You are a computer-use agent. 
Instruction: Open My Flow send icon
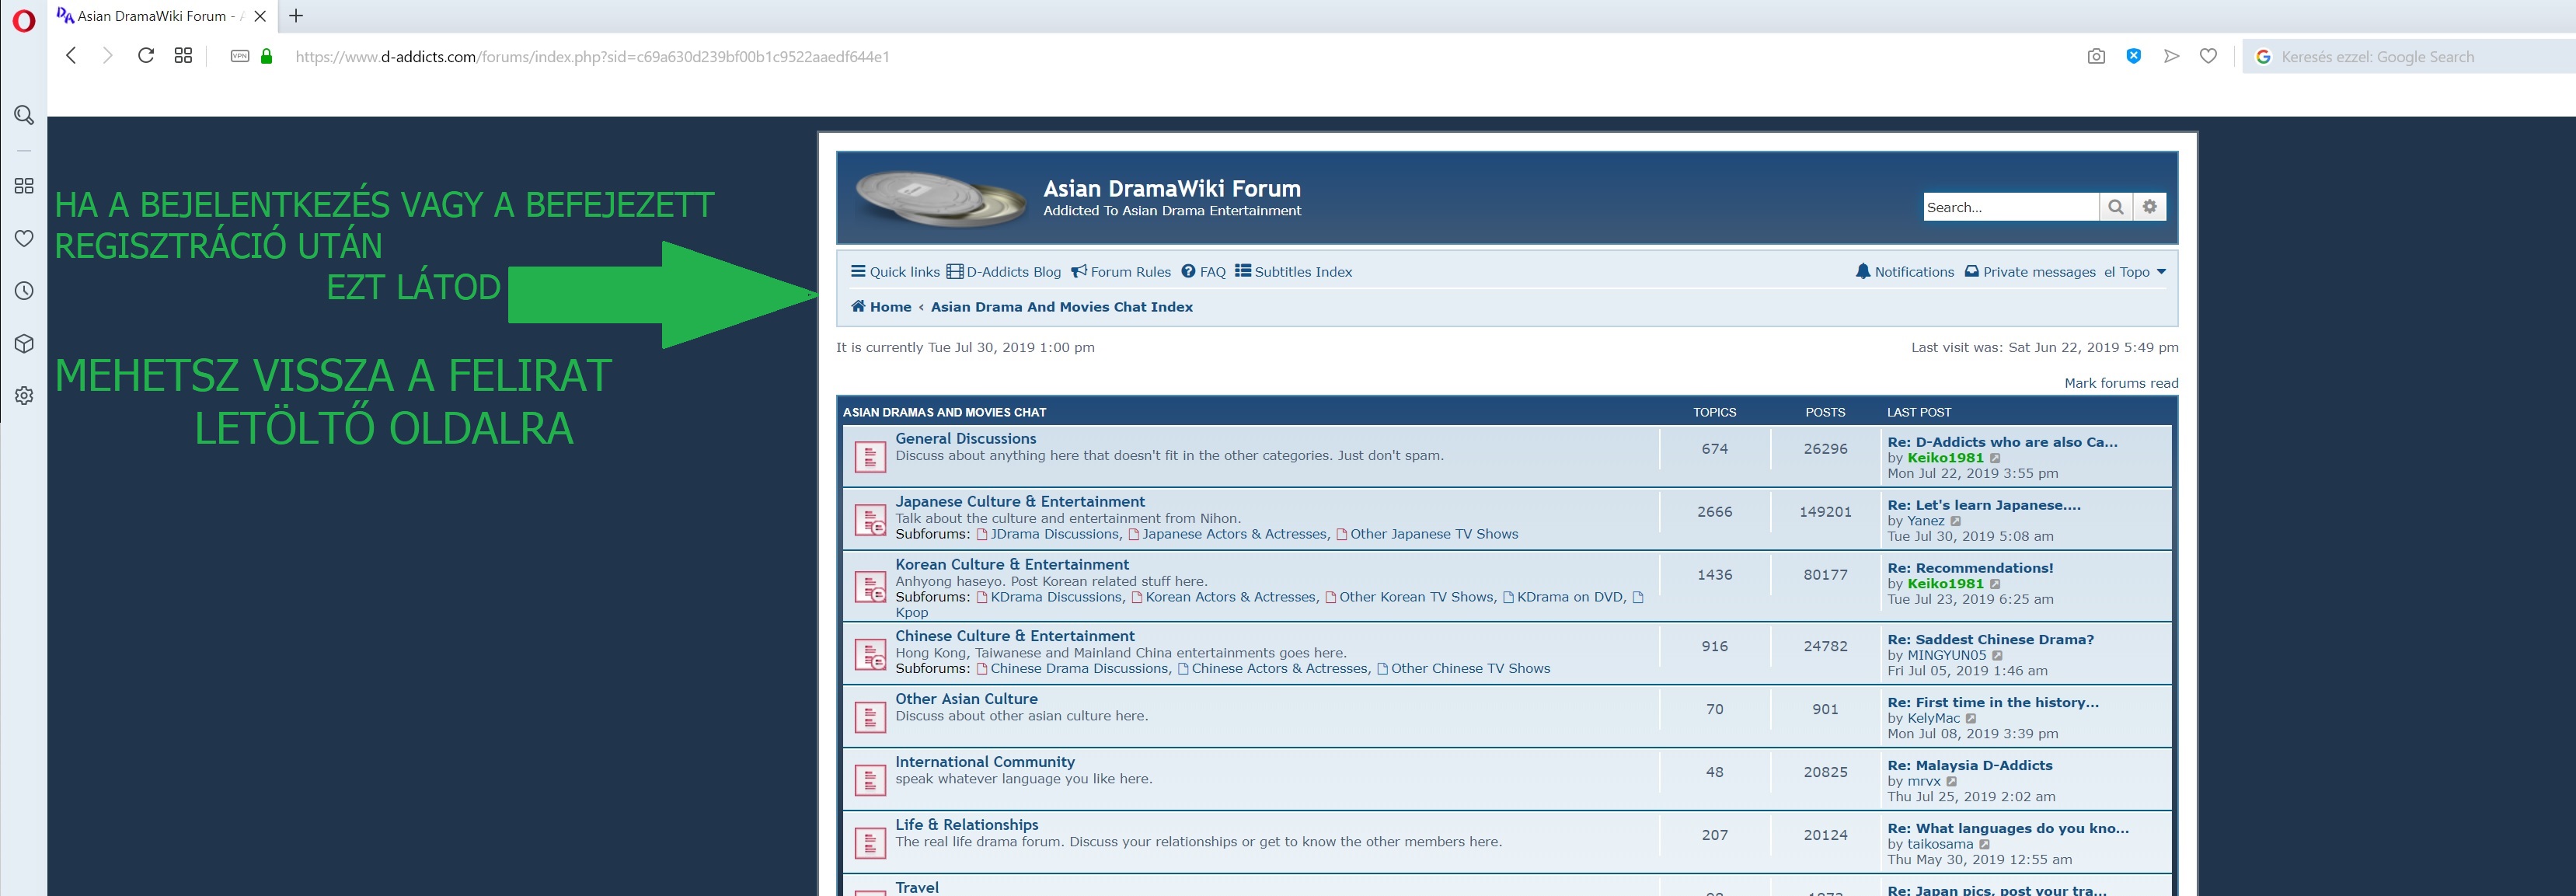coord(2171,57)
